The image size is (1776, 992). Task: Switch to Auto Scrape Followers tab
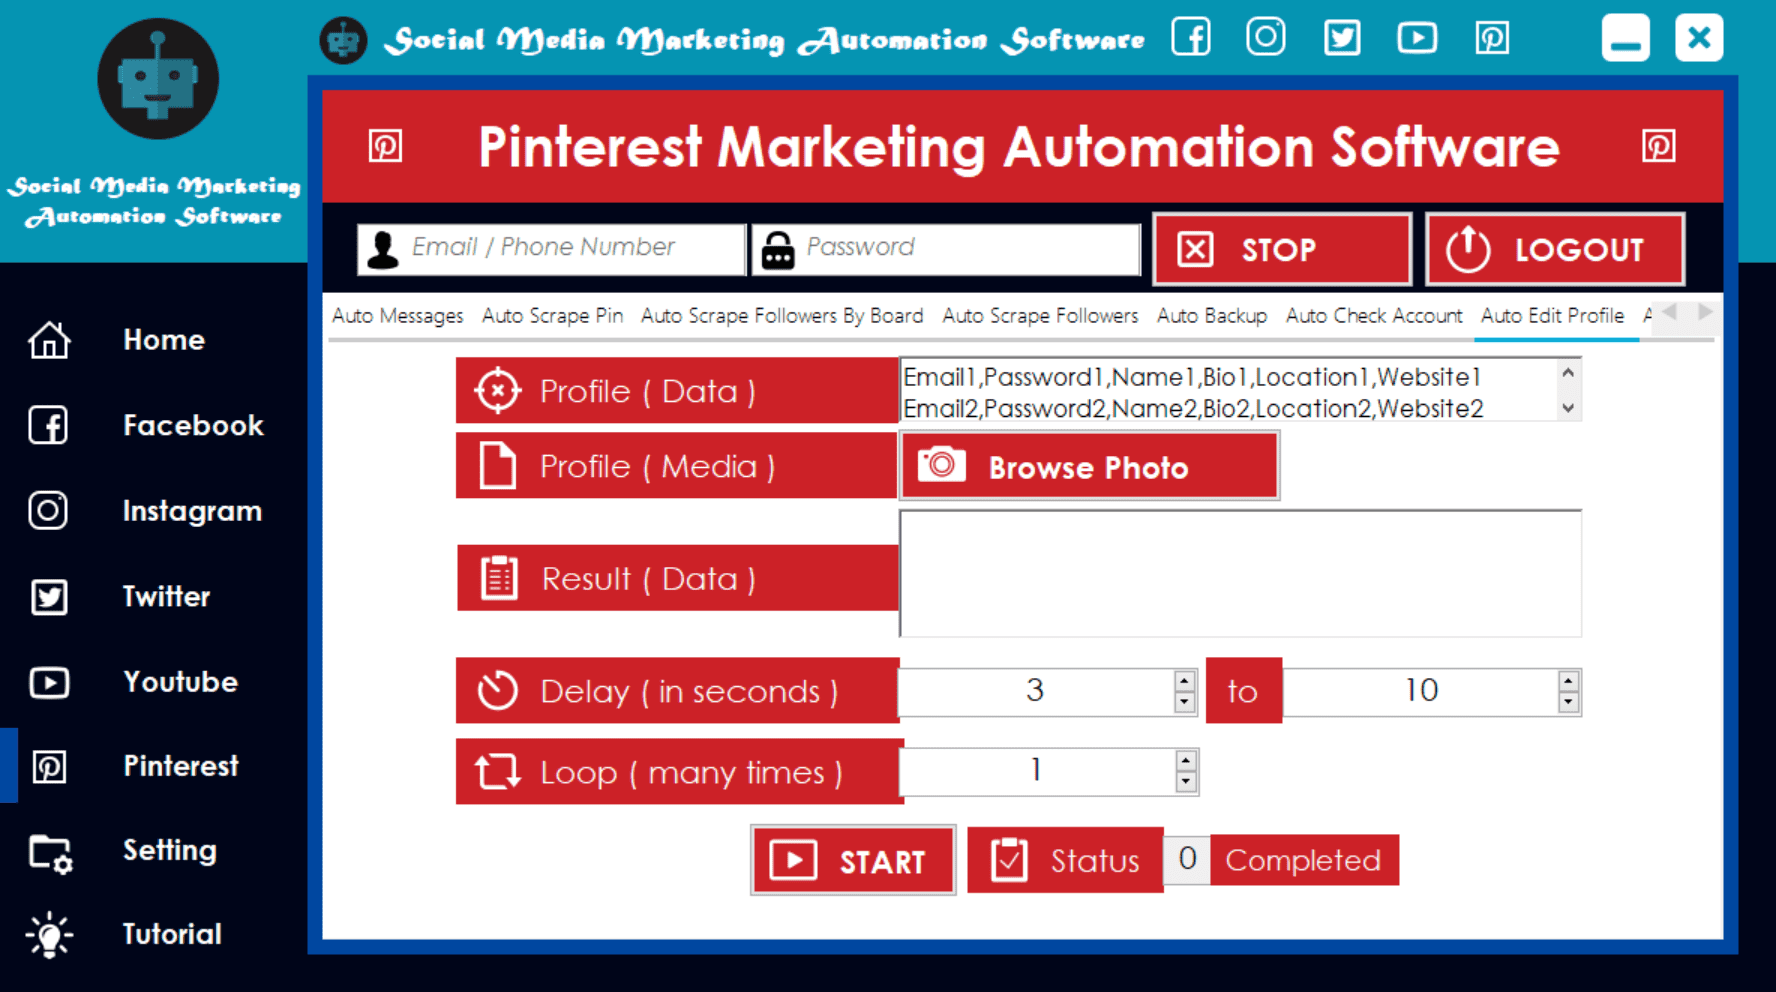tap(1040, 316)
